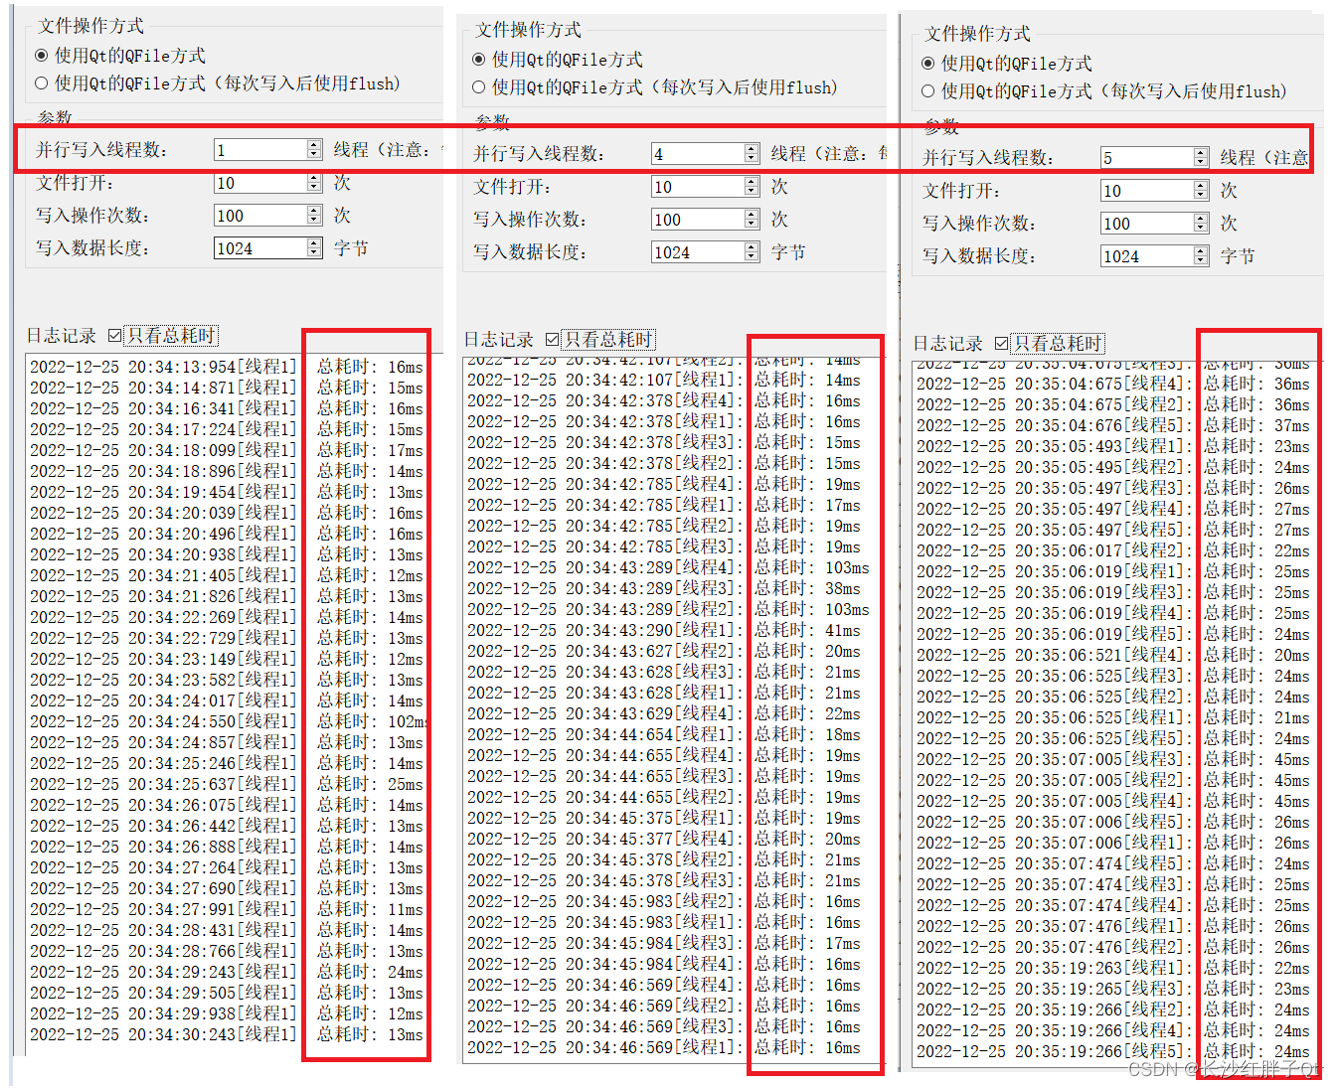Select log row 20:34:27:991[线程1] 11ms
1335x1089 pixels.
[226, 910]
